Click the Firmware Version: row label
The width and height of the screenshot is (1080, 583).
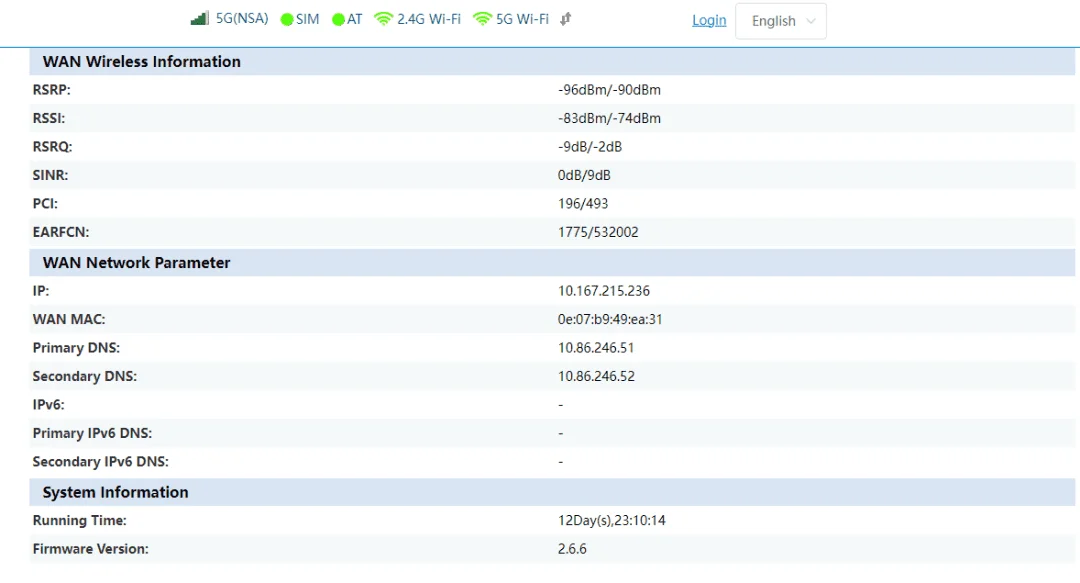pos(90,549)
